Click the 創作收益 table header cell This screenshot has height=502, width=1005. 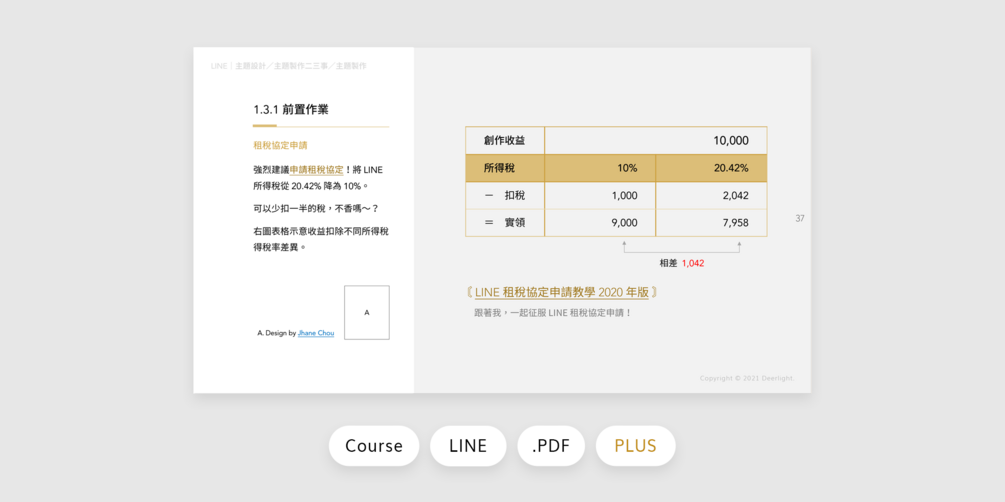505,140
